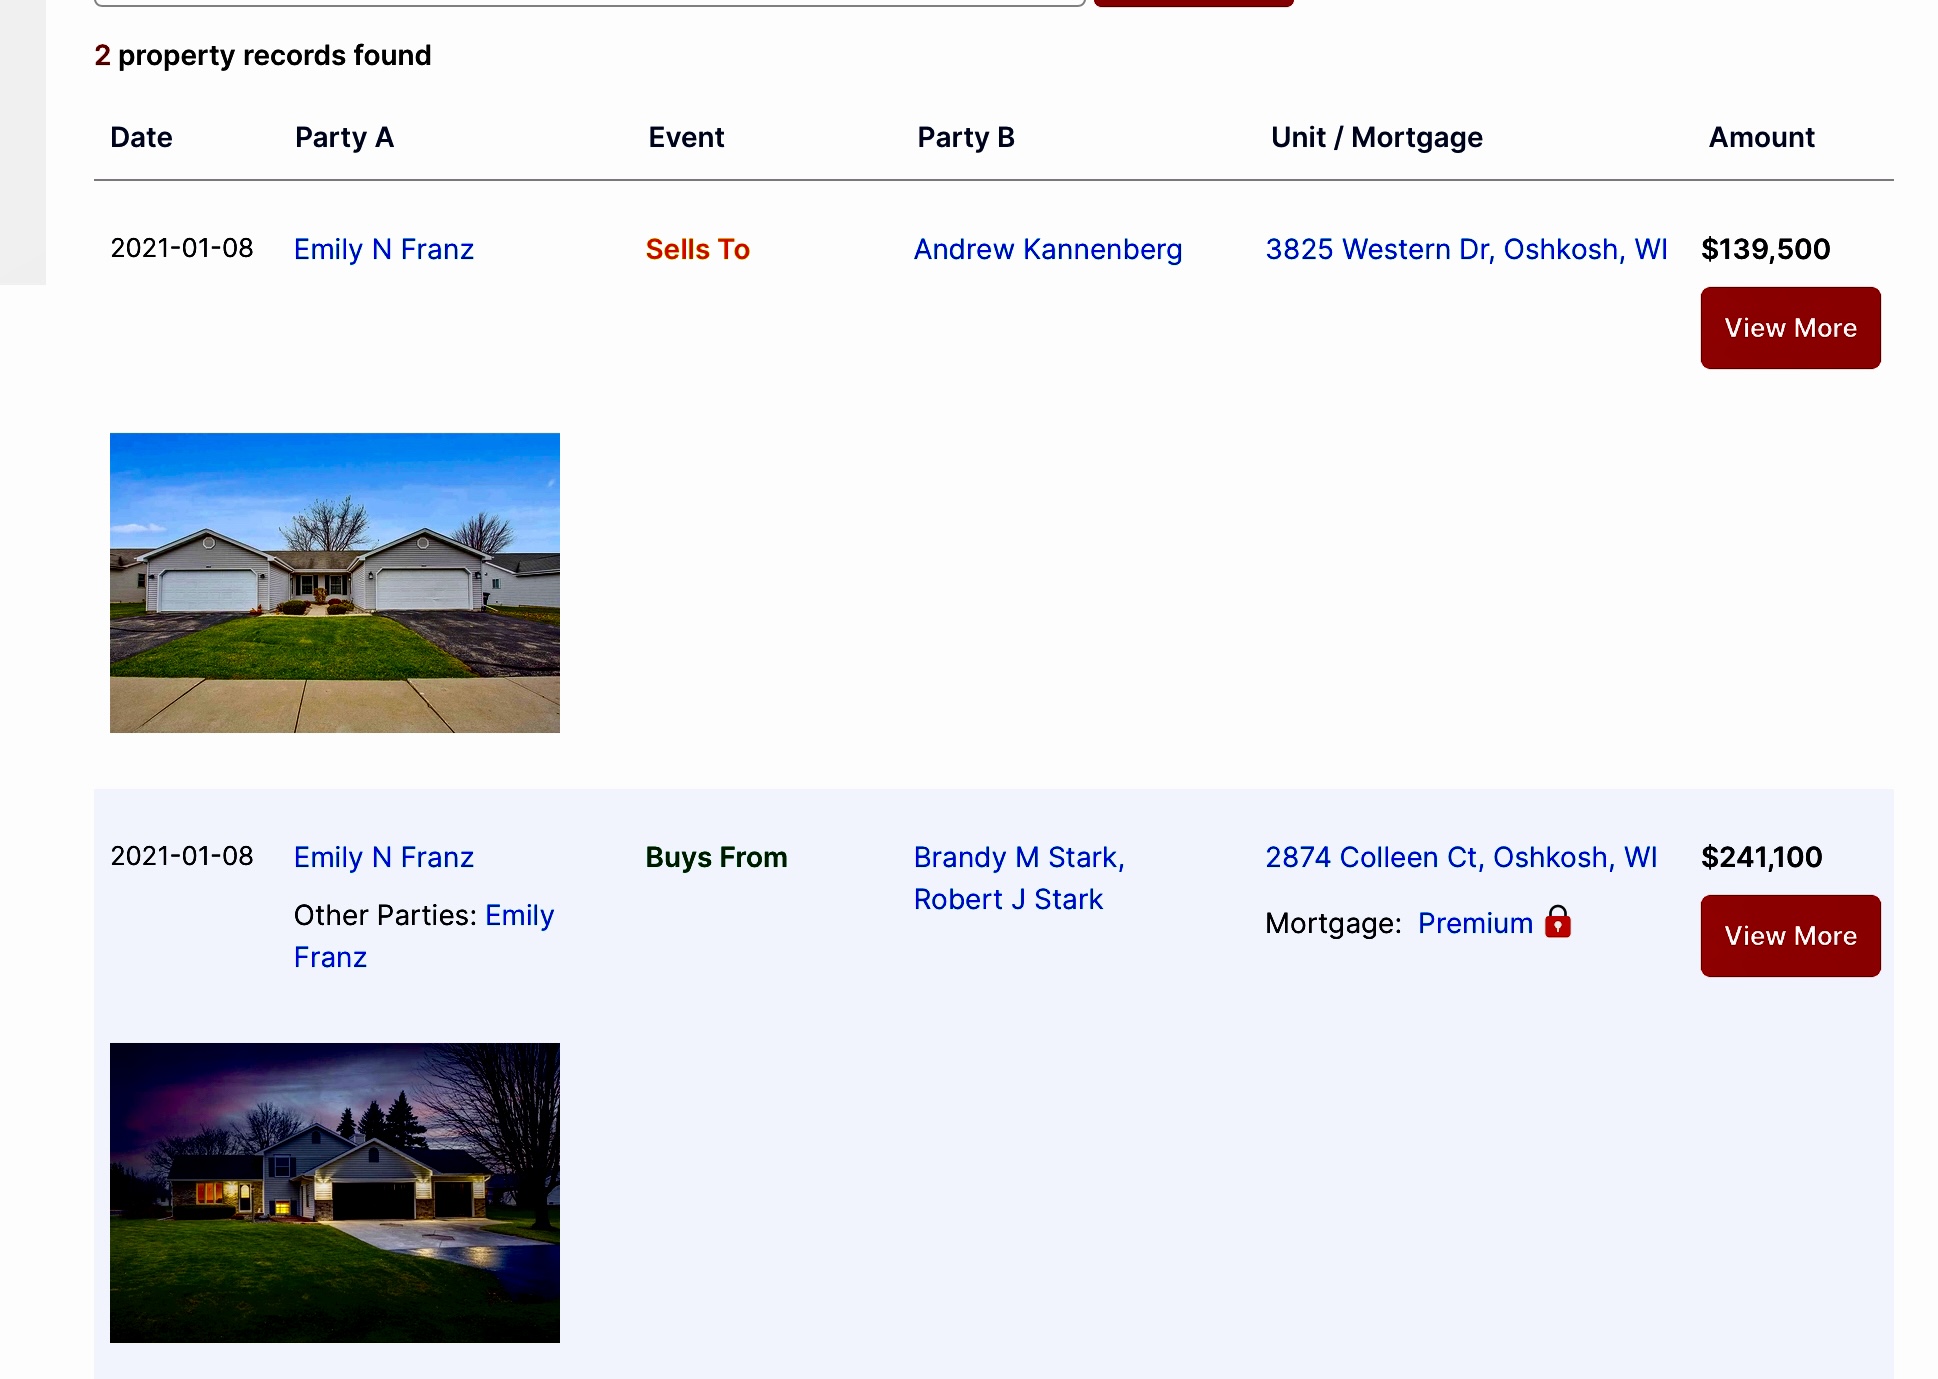Click the $139,500 amount
This screenshot has height=1379, width=1938.
(x=1765, y=249)
